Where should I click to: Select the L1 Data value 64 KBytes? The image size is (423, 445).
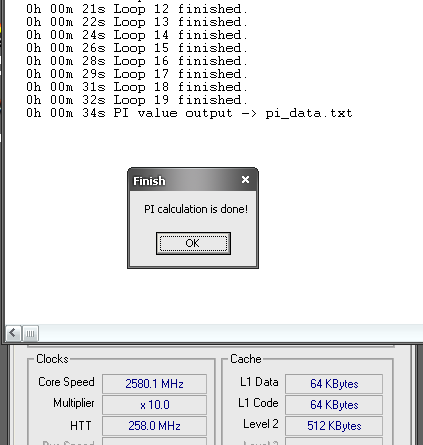tap(334, 384)
